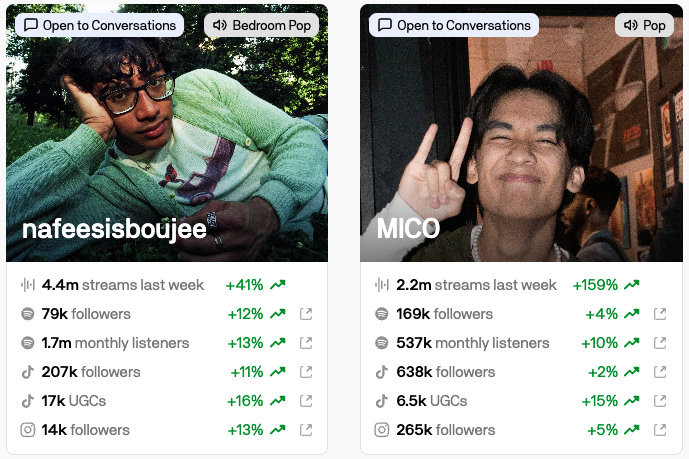The width and height of the screenshot is (689, 459).
Task: Open external link for MICO 169k followers
Action: [x=660, y=314]
